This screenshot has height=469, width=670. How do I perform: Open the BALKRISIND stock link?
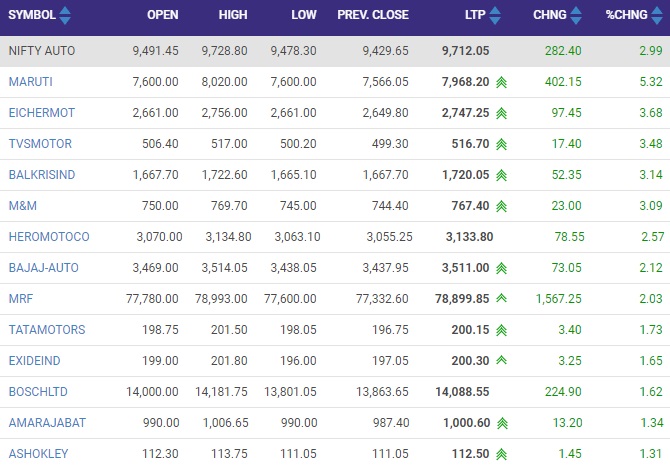pos(42,175)
